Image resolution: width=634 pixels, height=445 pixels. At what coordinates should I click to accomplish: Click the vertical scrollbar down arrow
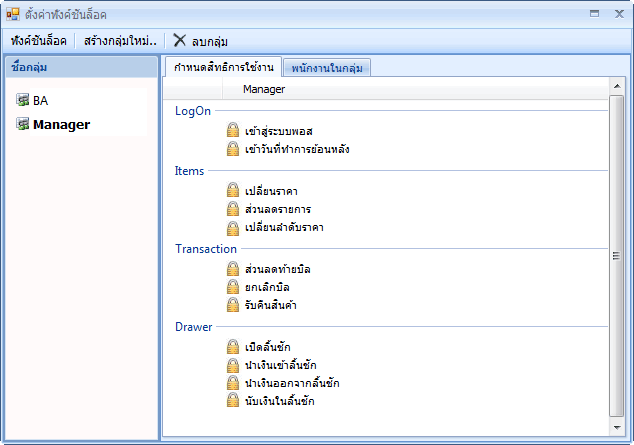tap(617, 426)
